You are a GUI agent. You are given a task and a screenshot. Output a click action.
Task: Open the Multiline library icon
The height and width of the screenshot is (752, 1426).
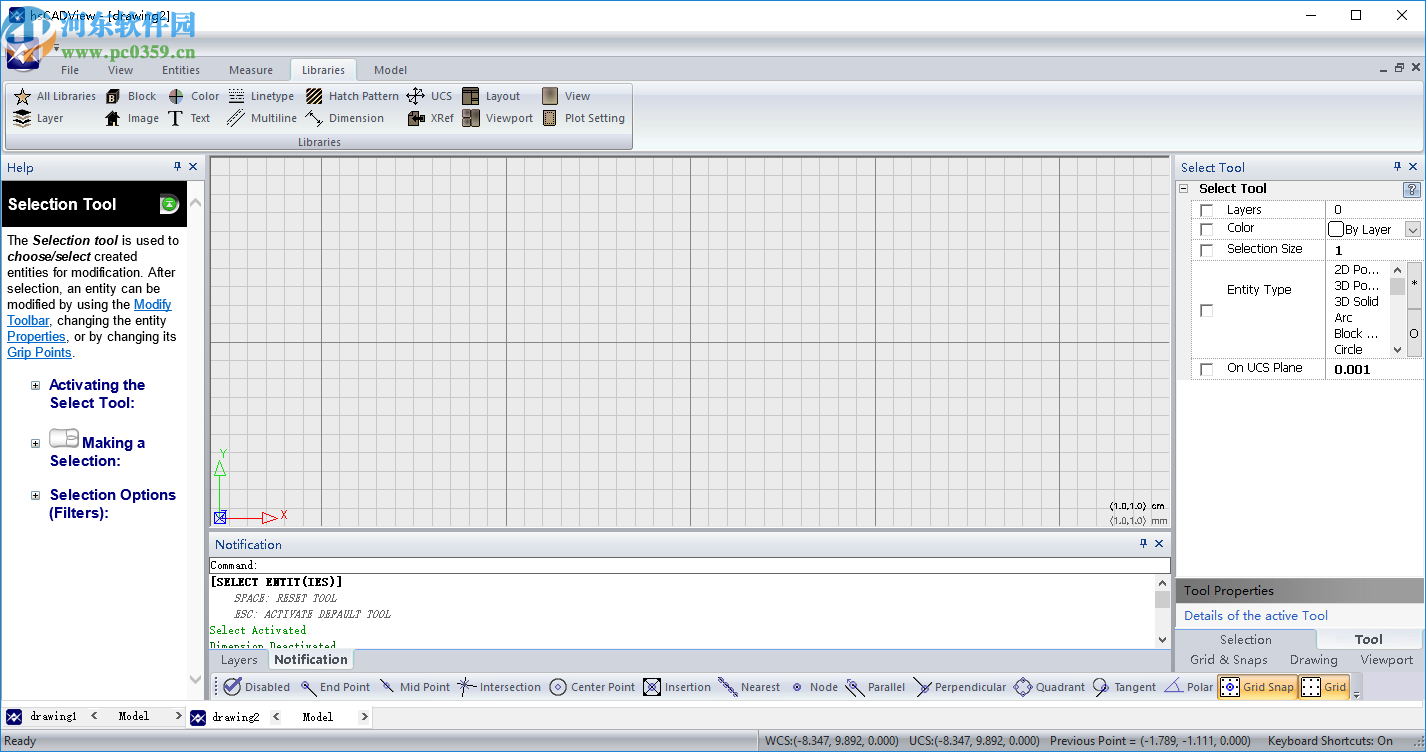[236, 118]
